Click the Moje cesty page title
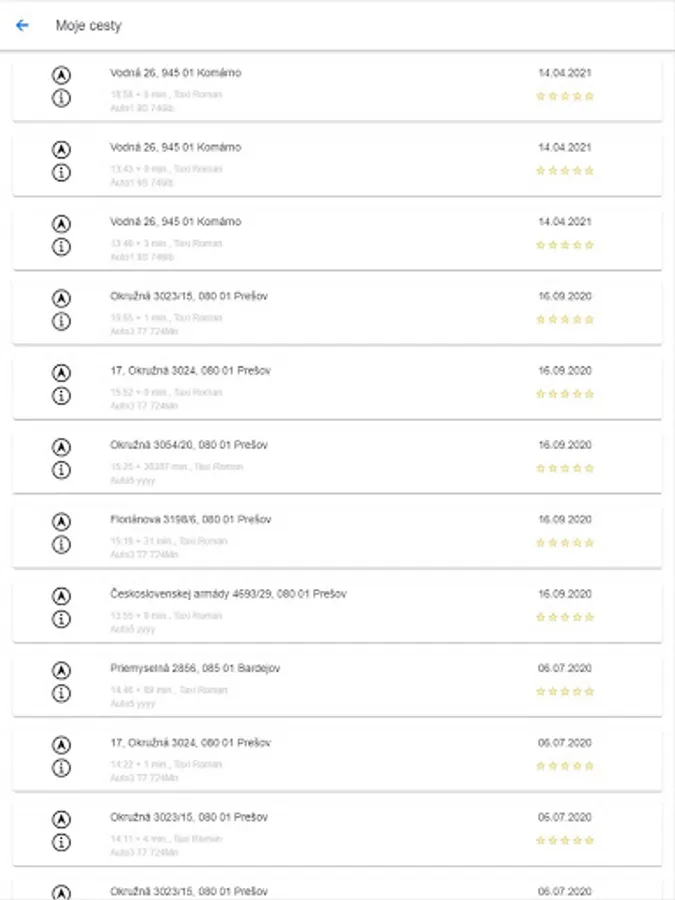This screenshot has height=900, width=675. pyautogui.click(x=88, y=25)
